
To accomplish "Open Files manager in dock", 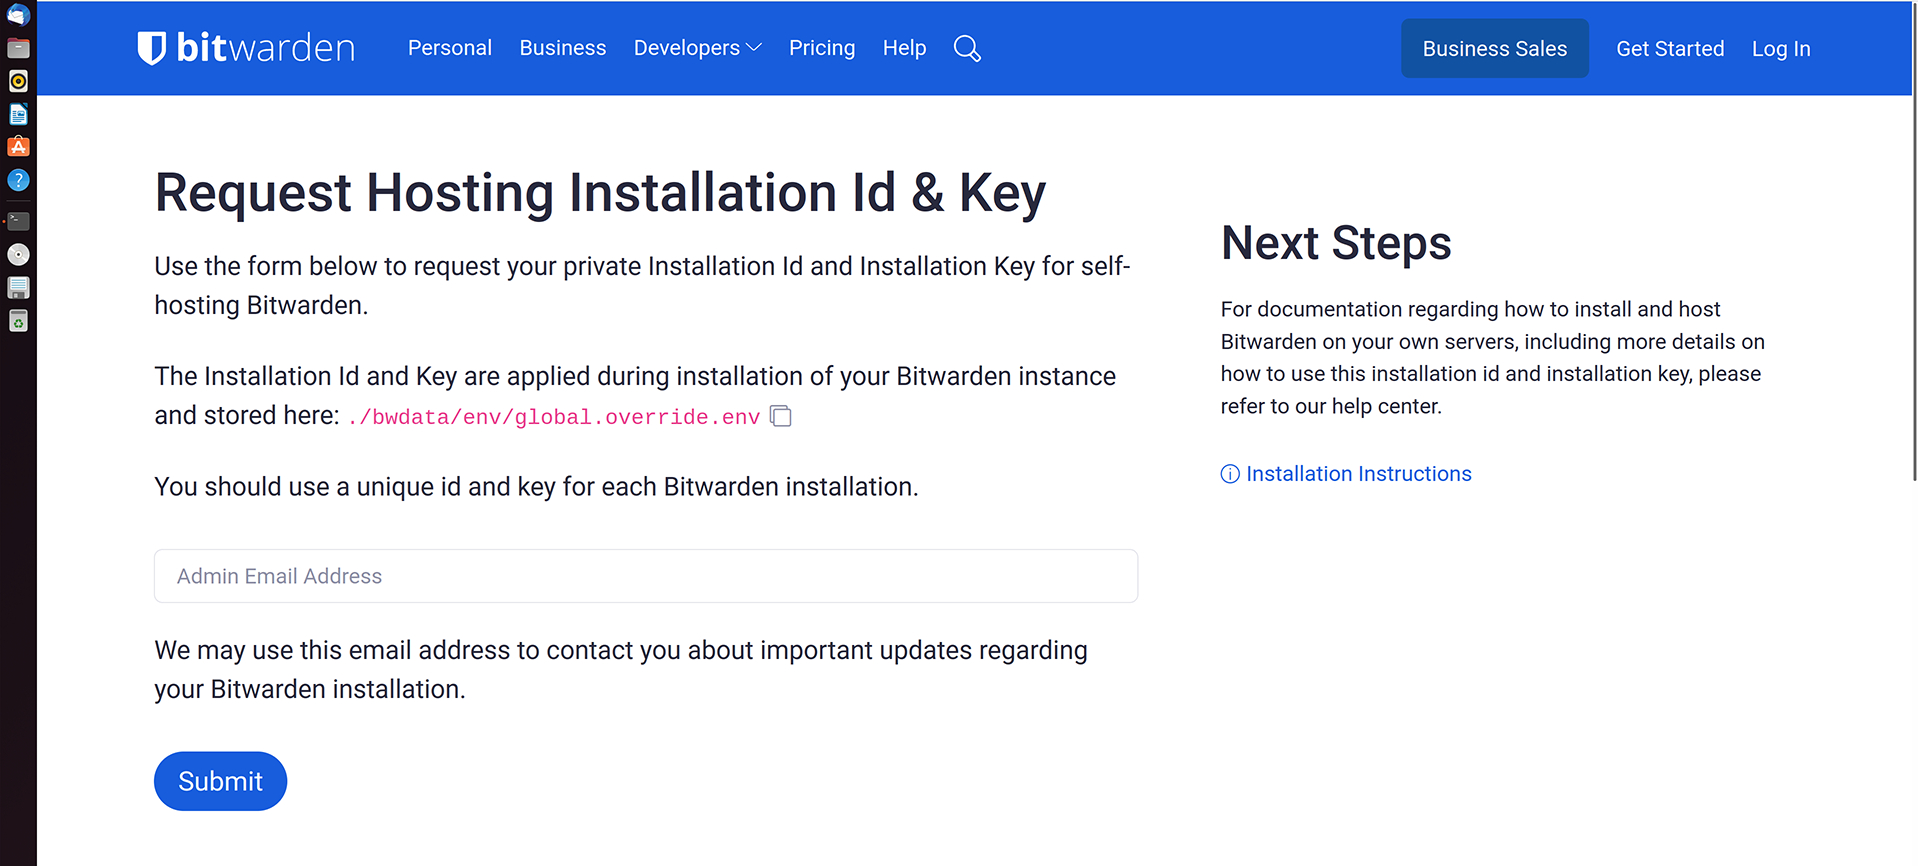I will (18, 48).
